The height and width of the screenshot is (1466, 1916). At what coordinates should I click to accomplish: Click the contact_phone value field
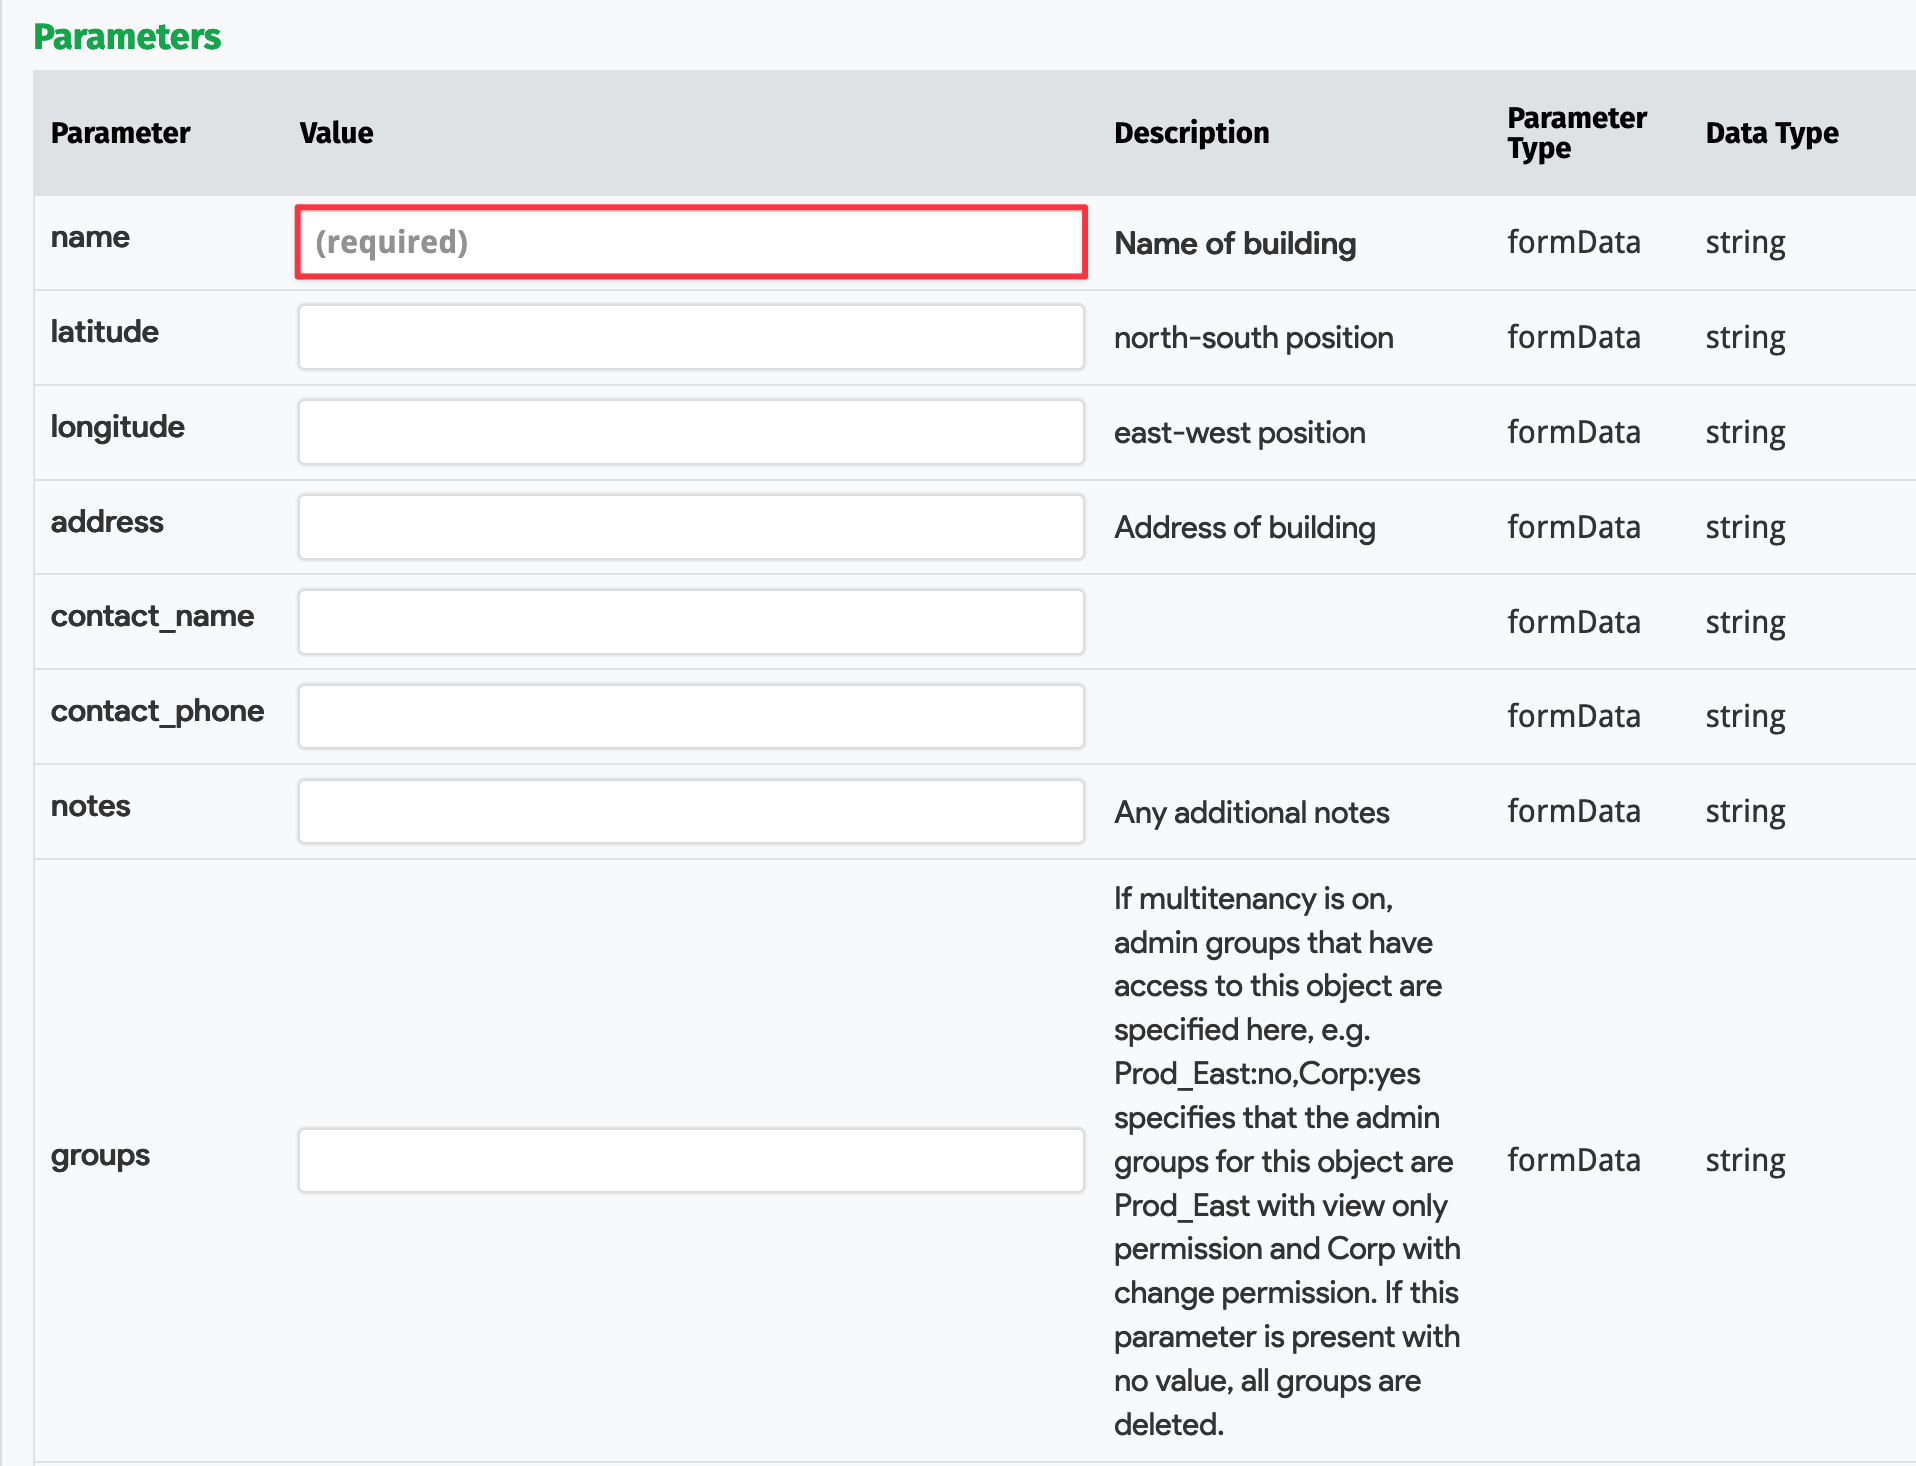coord(690,716)
